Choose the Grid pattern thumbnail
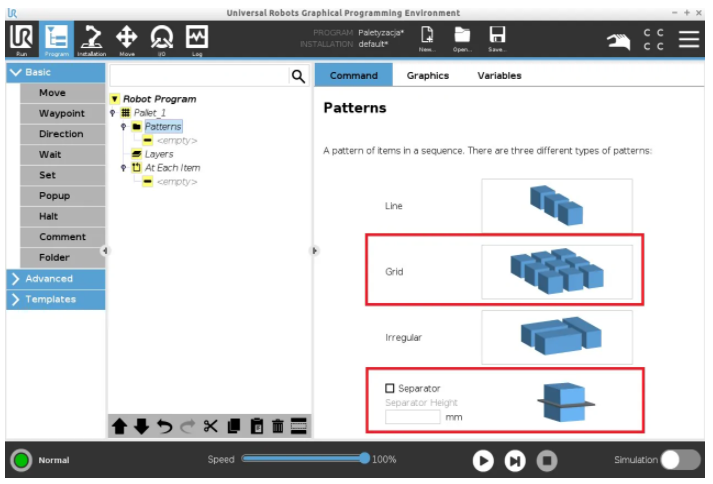Image resolution: width=713 pixels, height=484 pixels. (557, 272)
